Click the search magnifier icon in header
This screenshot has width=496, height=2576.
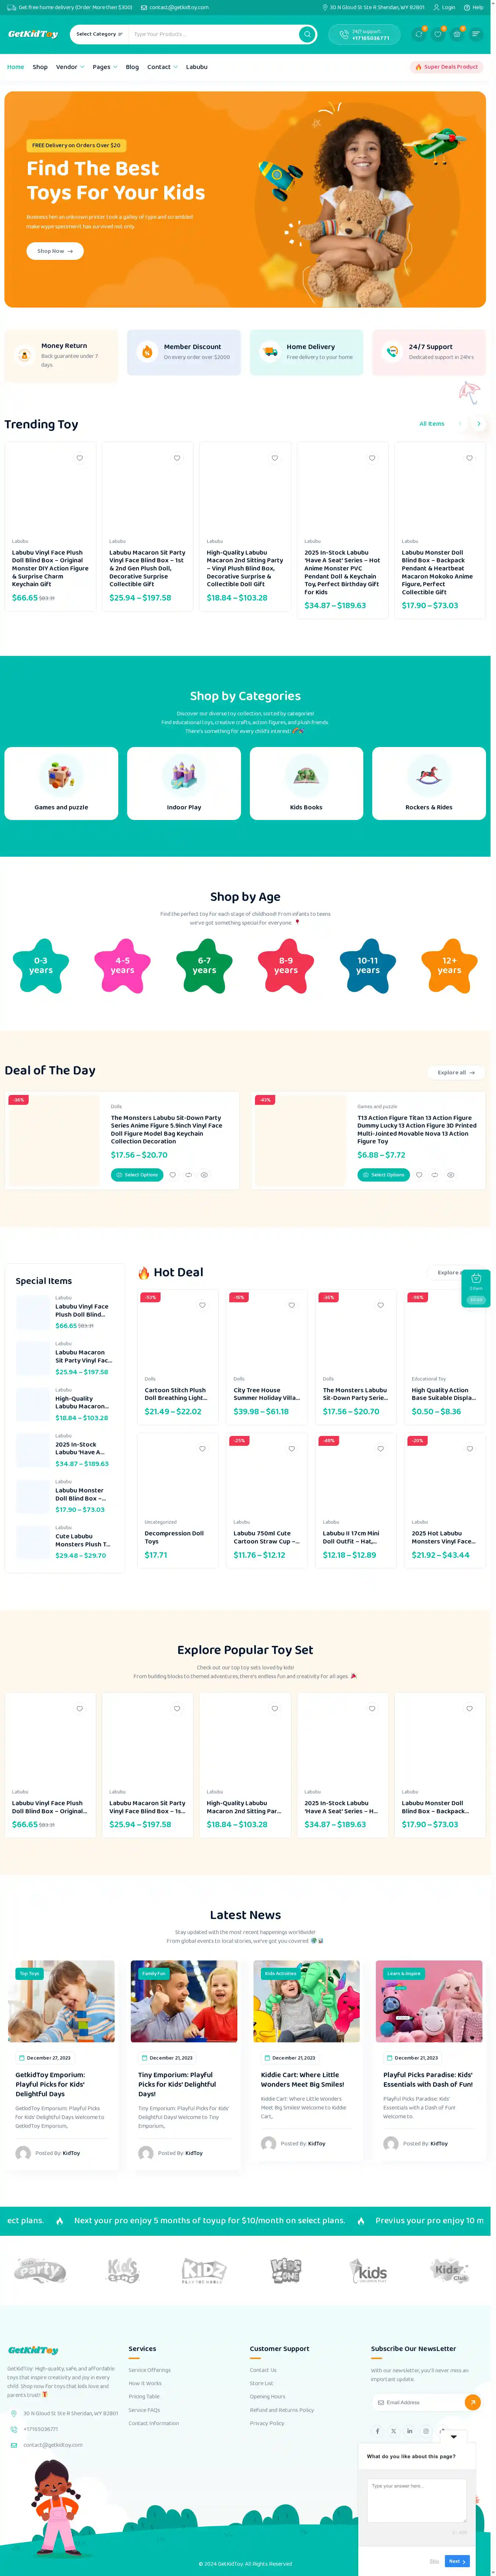point(307,34)
